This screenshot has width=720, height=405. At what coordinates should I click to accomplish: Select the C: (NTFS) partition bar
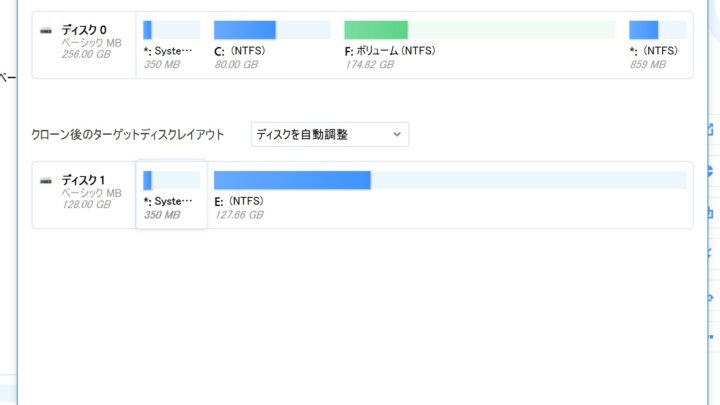tap(272, 30)
